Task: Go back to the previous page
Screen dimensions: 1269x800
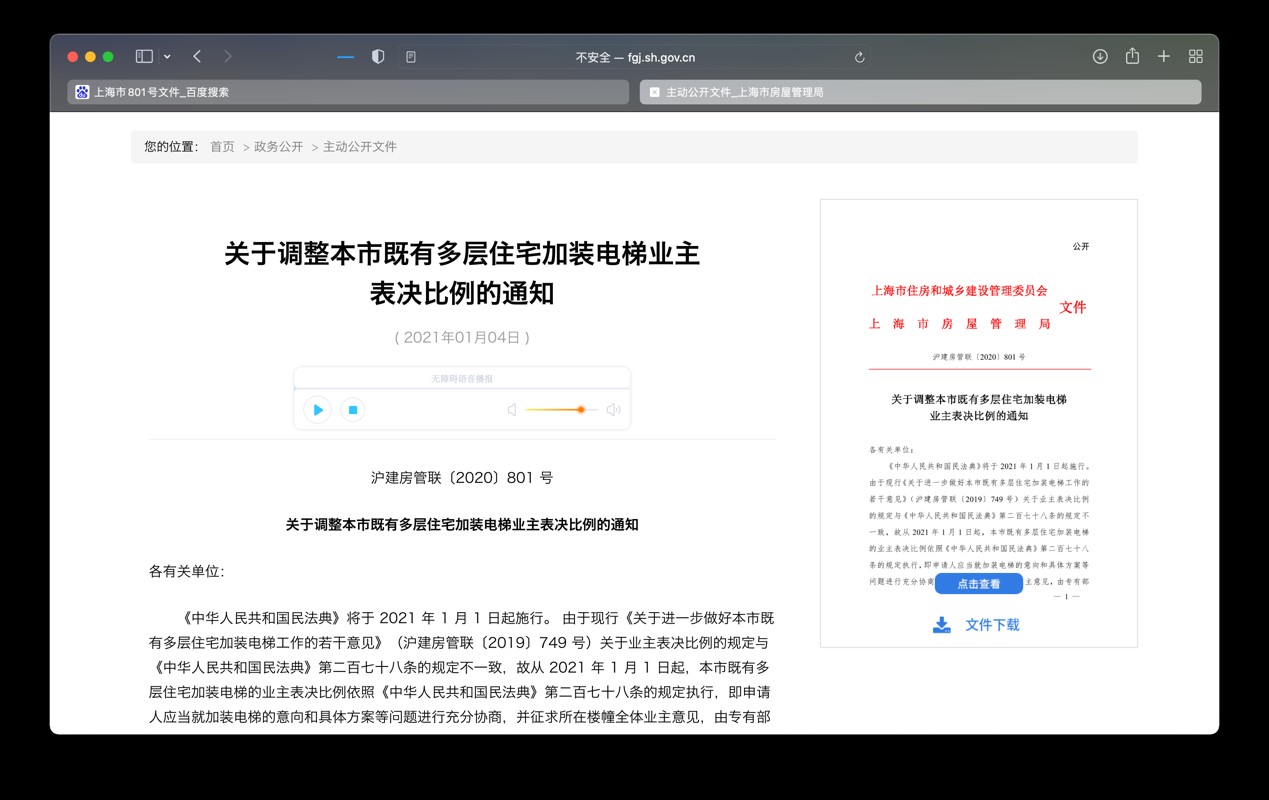Action: (197, 57)
